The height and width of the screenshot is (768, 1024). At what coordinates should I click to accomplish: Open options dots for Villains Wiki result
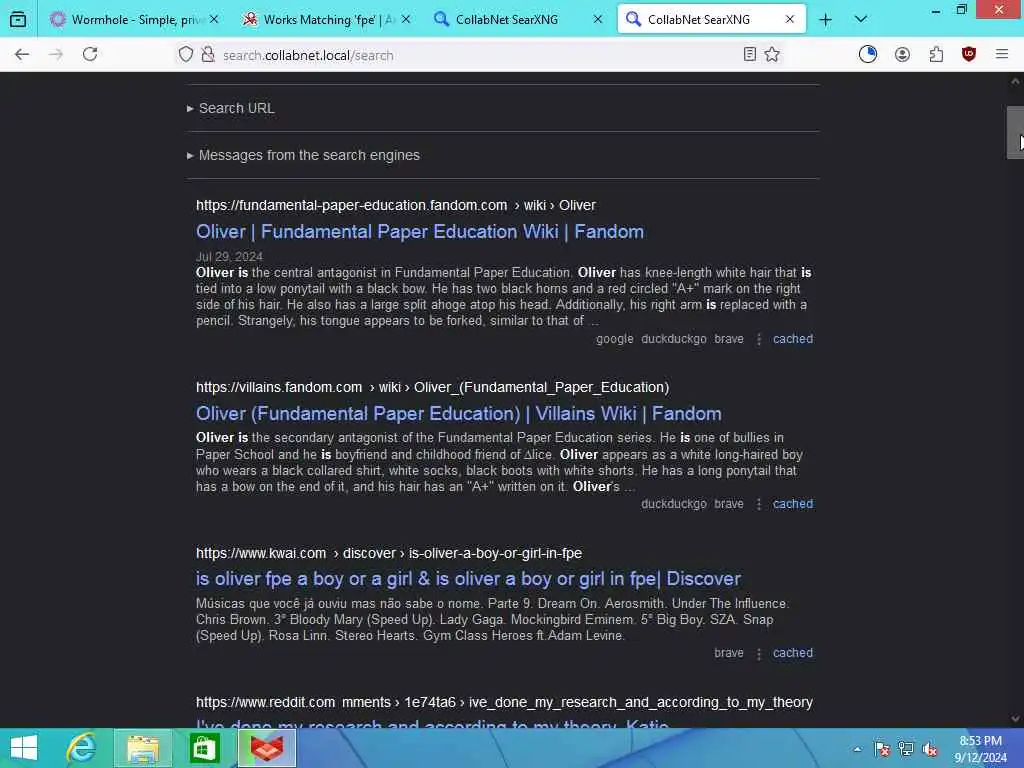tap(759, 505)
